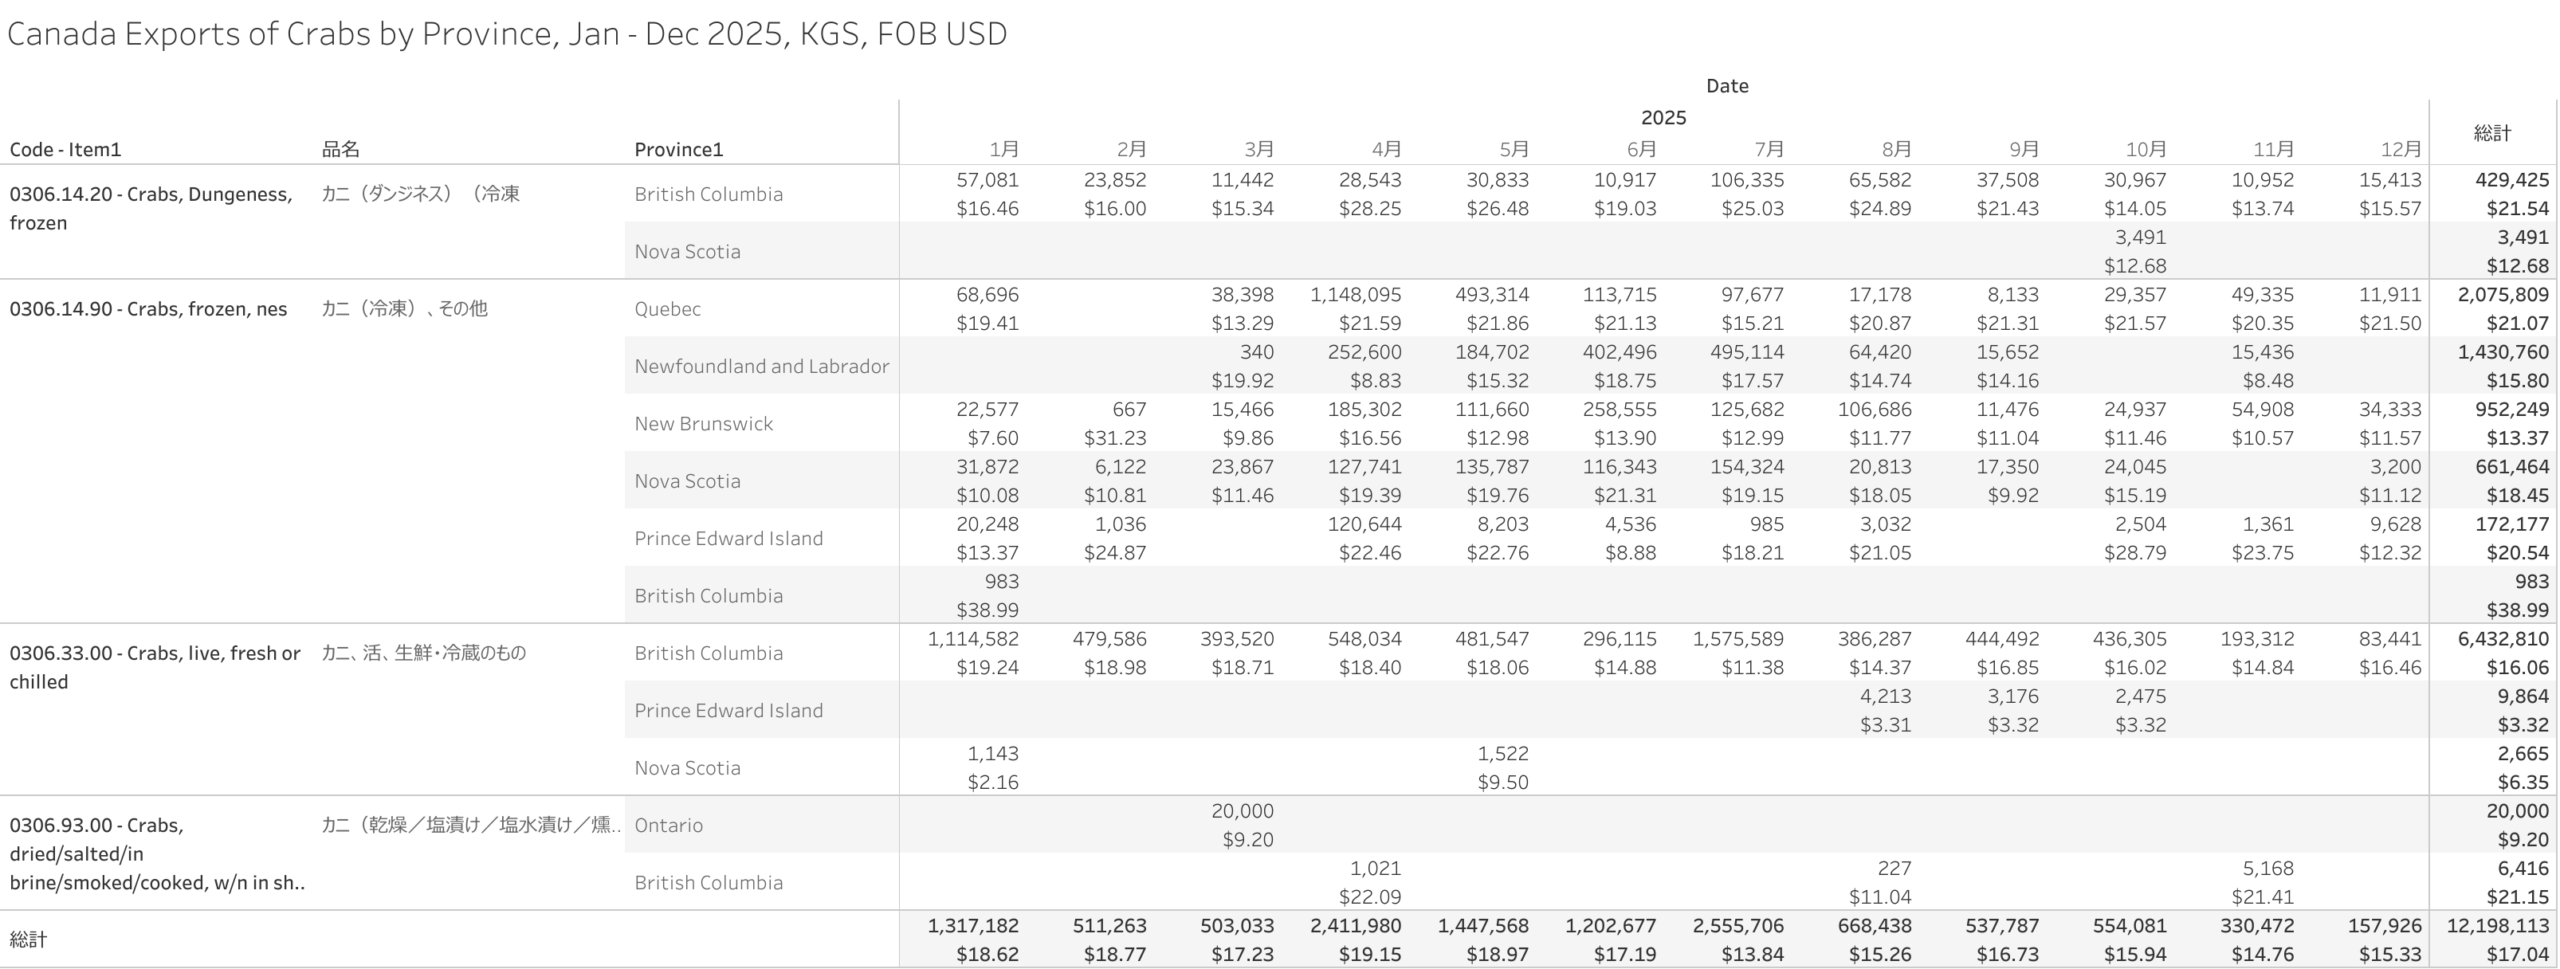This screenshot has width=2560, height=969.
Task: Click the report title about Canada crab exports
Action: (x=506, y=34)
